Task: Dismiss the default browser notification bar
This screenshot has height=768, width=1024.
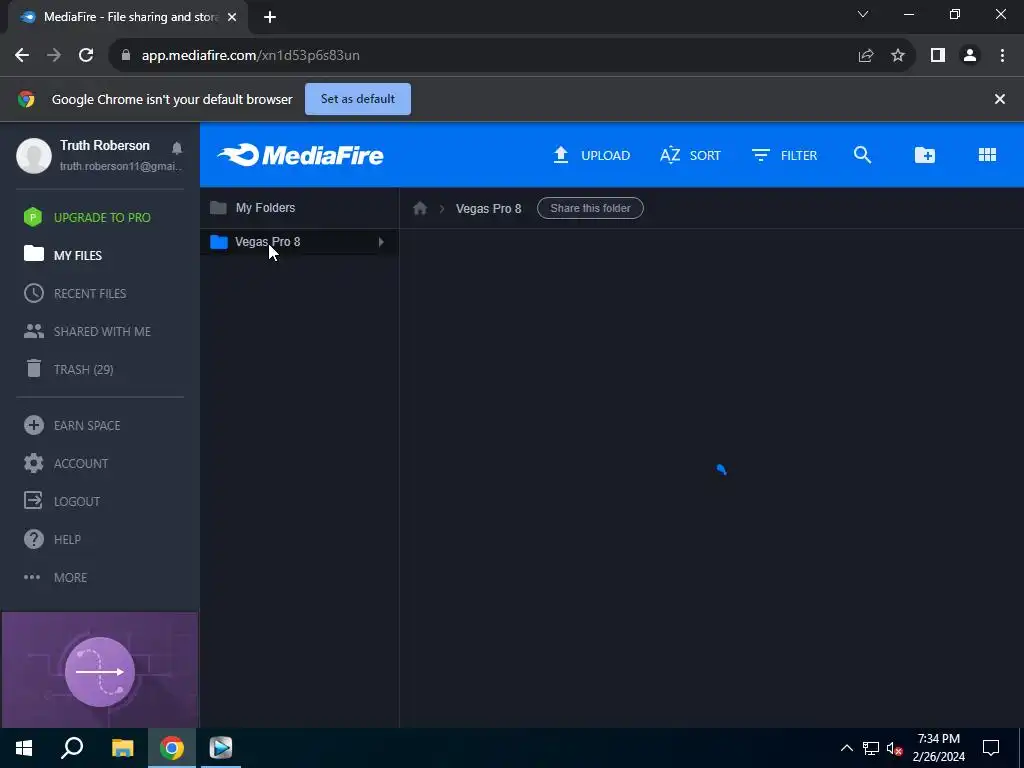Action: [x=999, y=99]
